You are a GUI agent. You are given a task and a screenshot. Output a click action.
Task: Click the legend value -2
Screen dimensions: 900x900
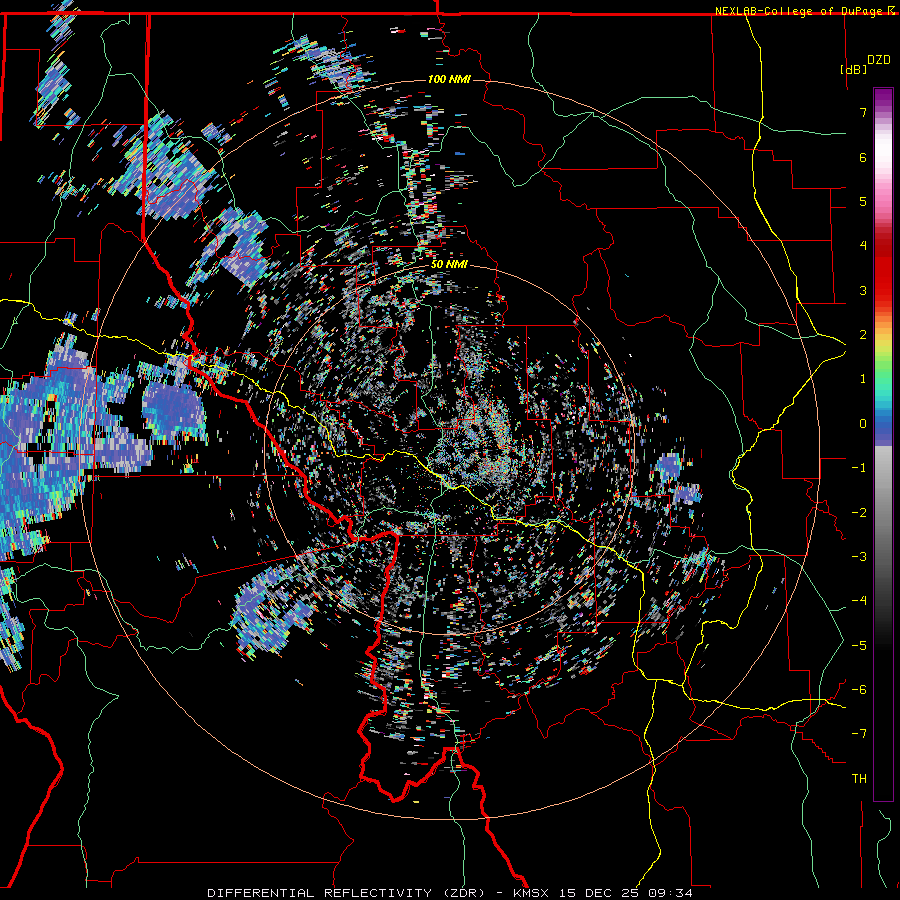click(x=859, y=513)
